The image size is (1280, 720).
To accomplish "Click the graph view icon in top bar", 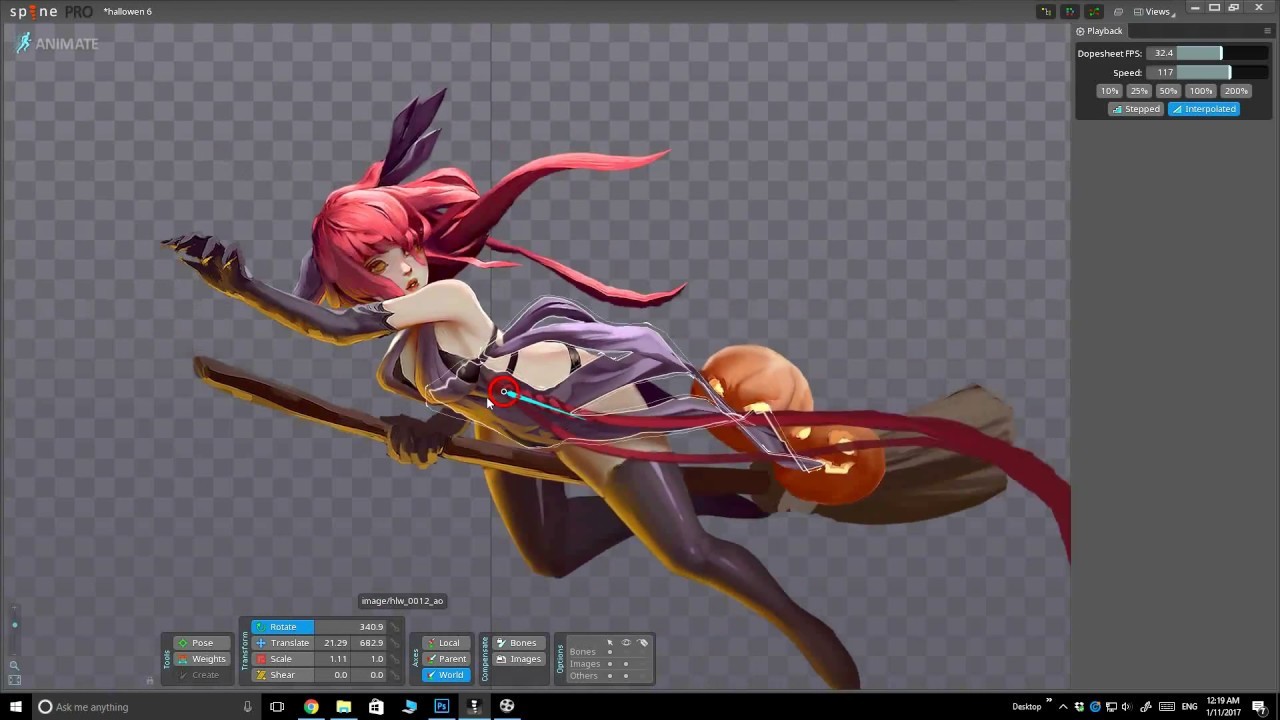I will pos(1093,11).
